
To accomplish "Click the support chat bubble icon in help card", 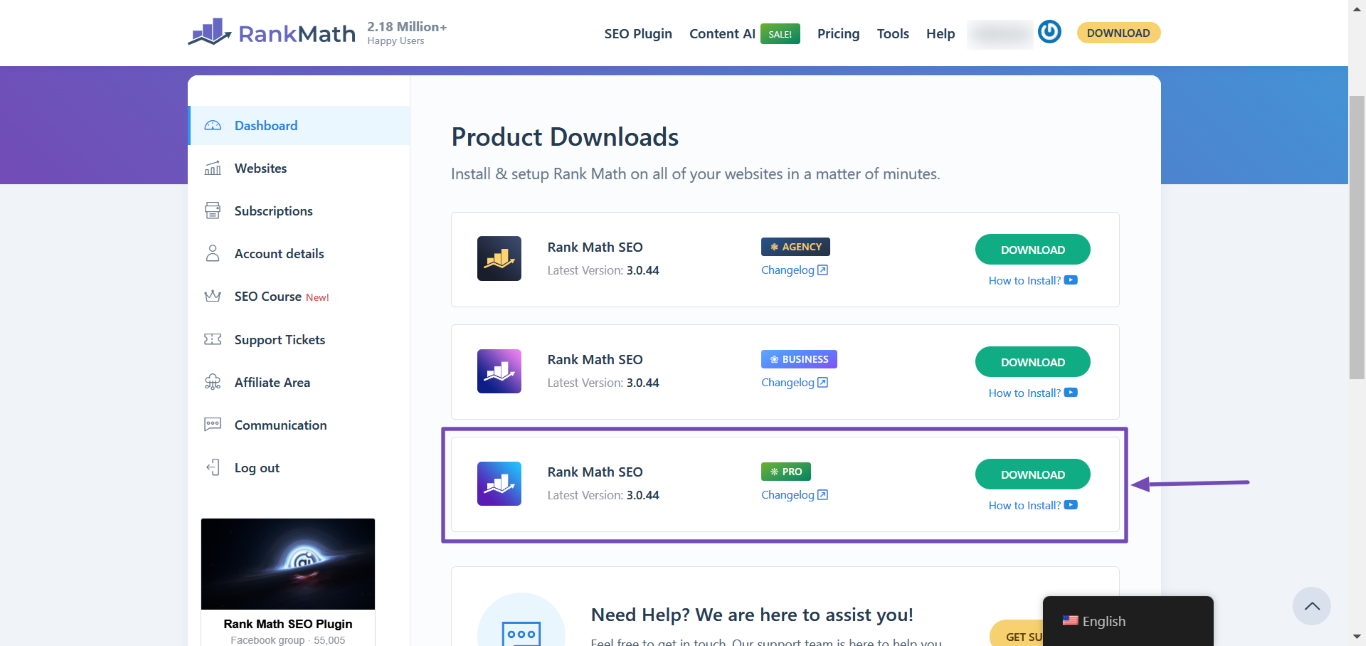I will click(521, 633).
